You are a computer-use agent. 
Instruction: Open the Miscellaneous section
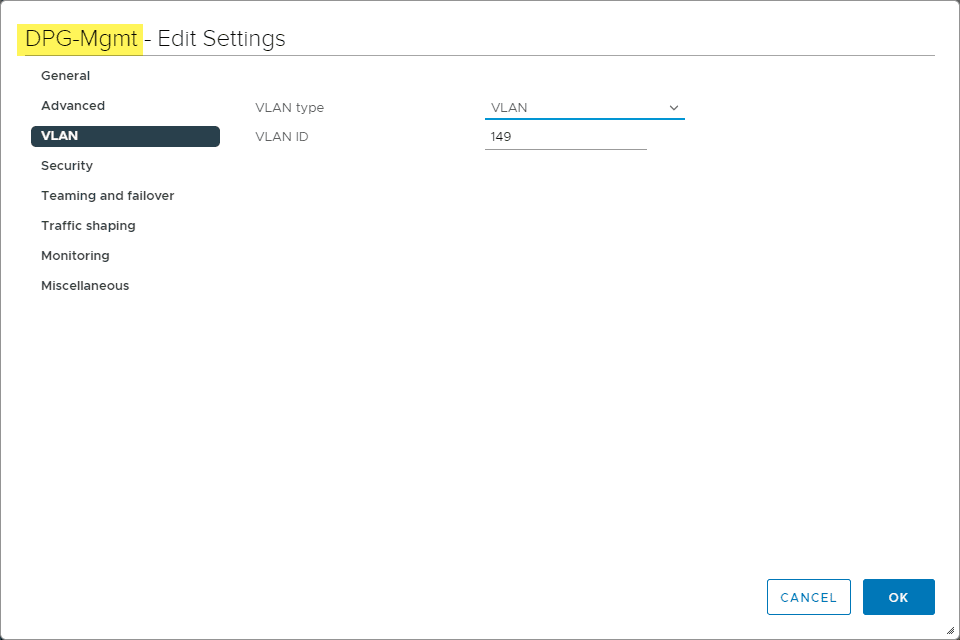click(85, 286)
